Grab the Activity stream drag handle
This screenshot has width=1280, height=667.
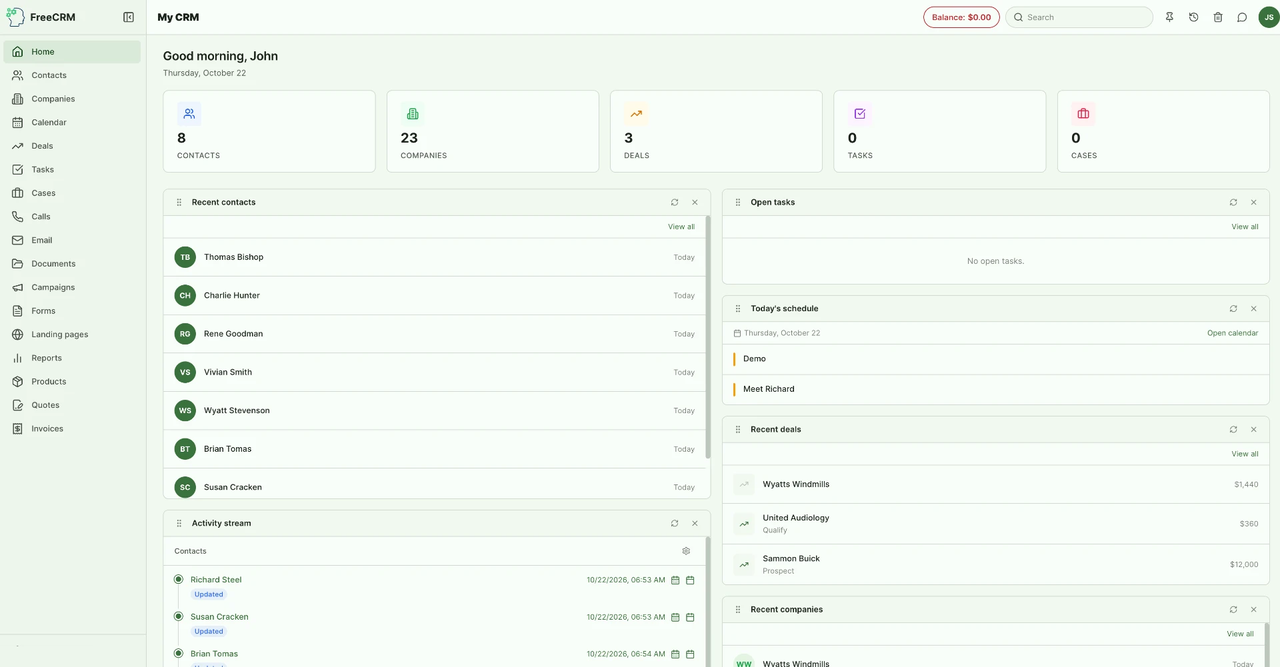179,523
